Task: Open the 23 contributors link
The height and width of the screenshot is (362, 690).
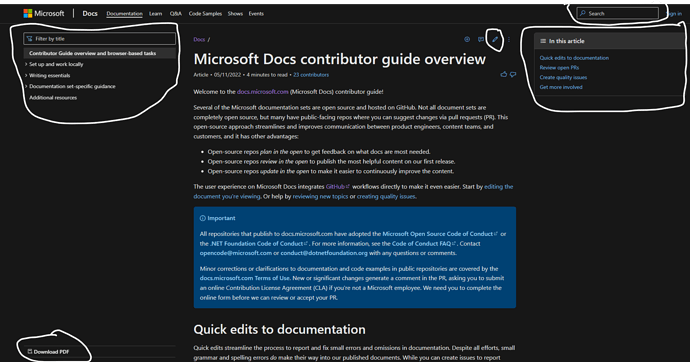Action: [x=311, y=75]
